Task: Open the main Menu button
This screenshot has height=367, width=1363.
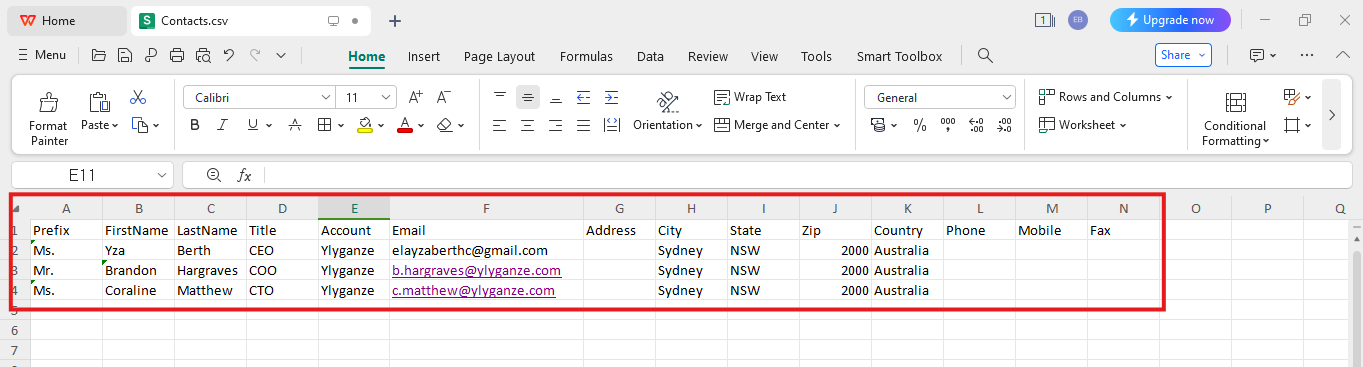Action: coord(42,55)
